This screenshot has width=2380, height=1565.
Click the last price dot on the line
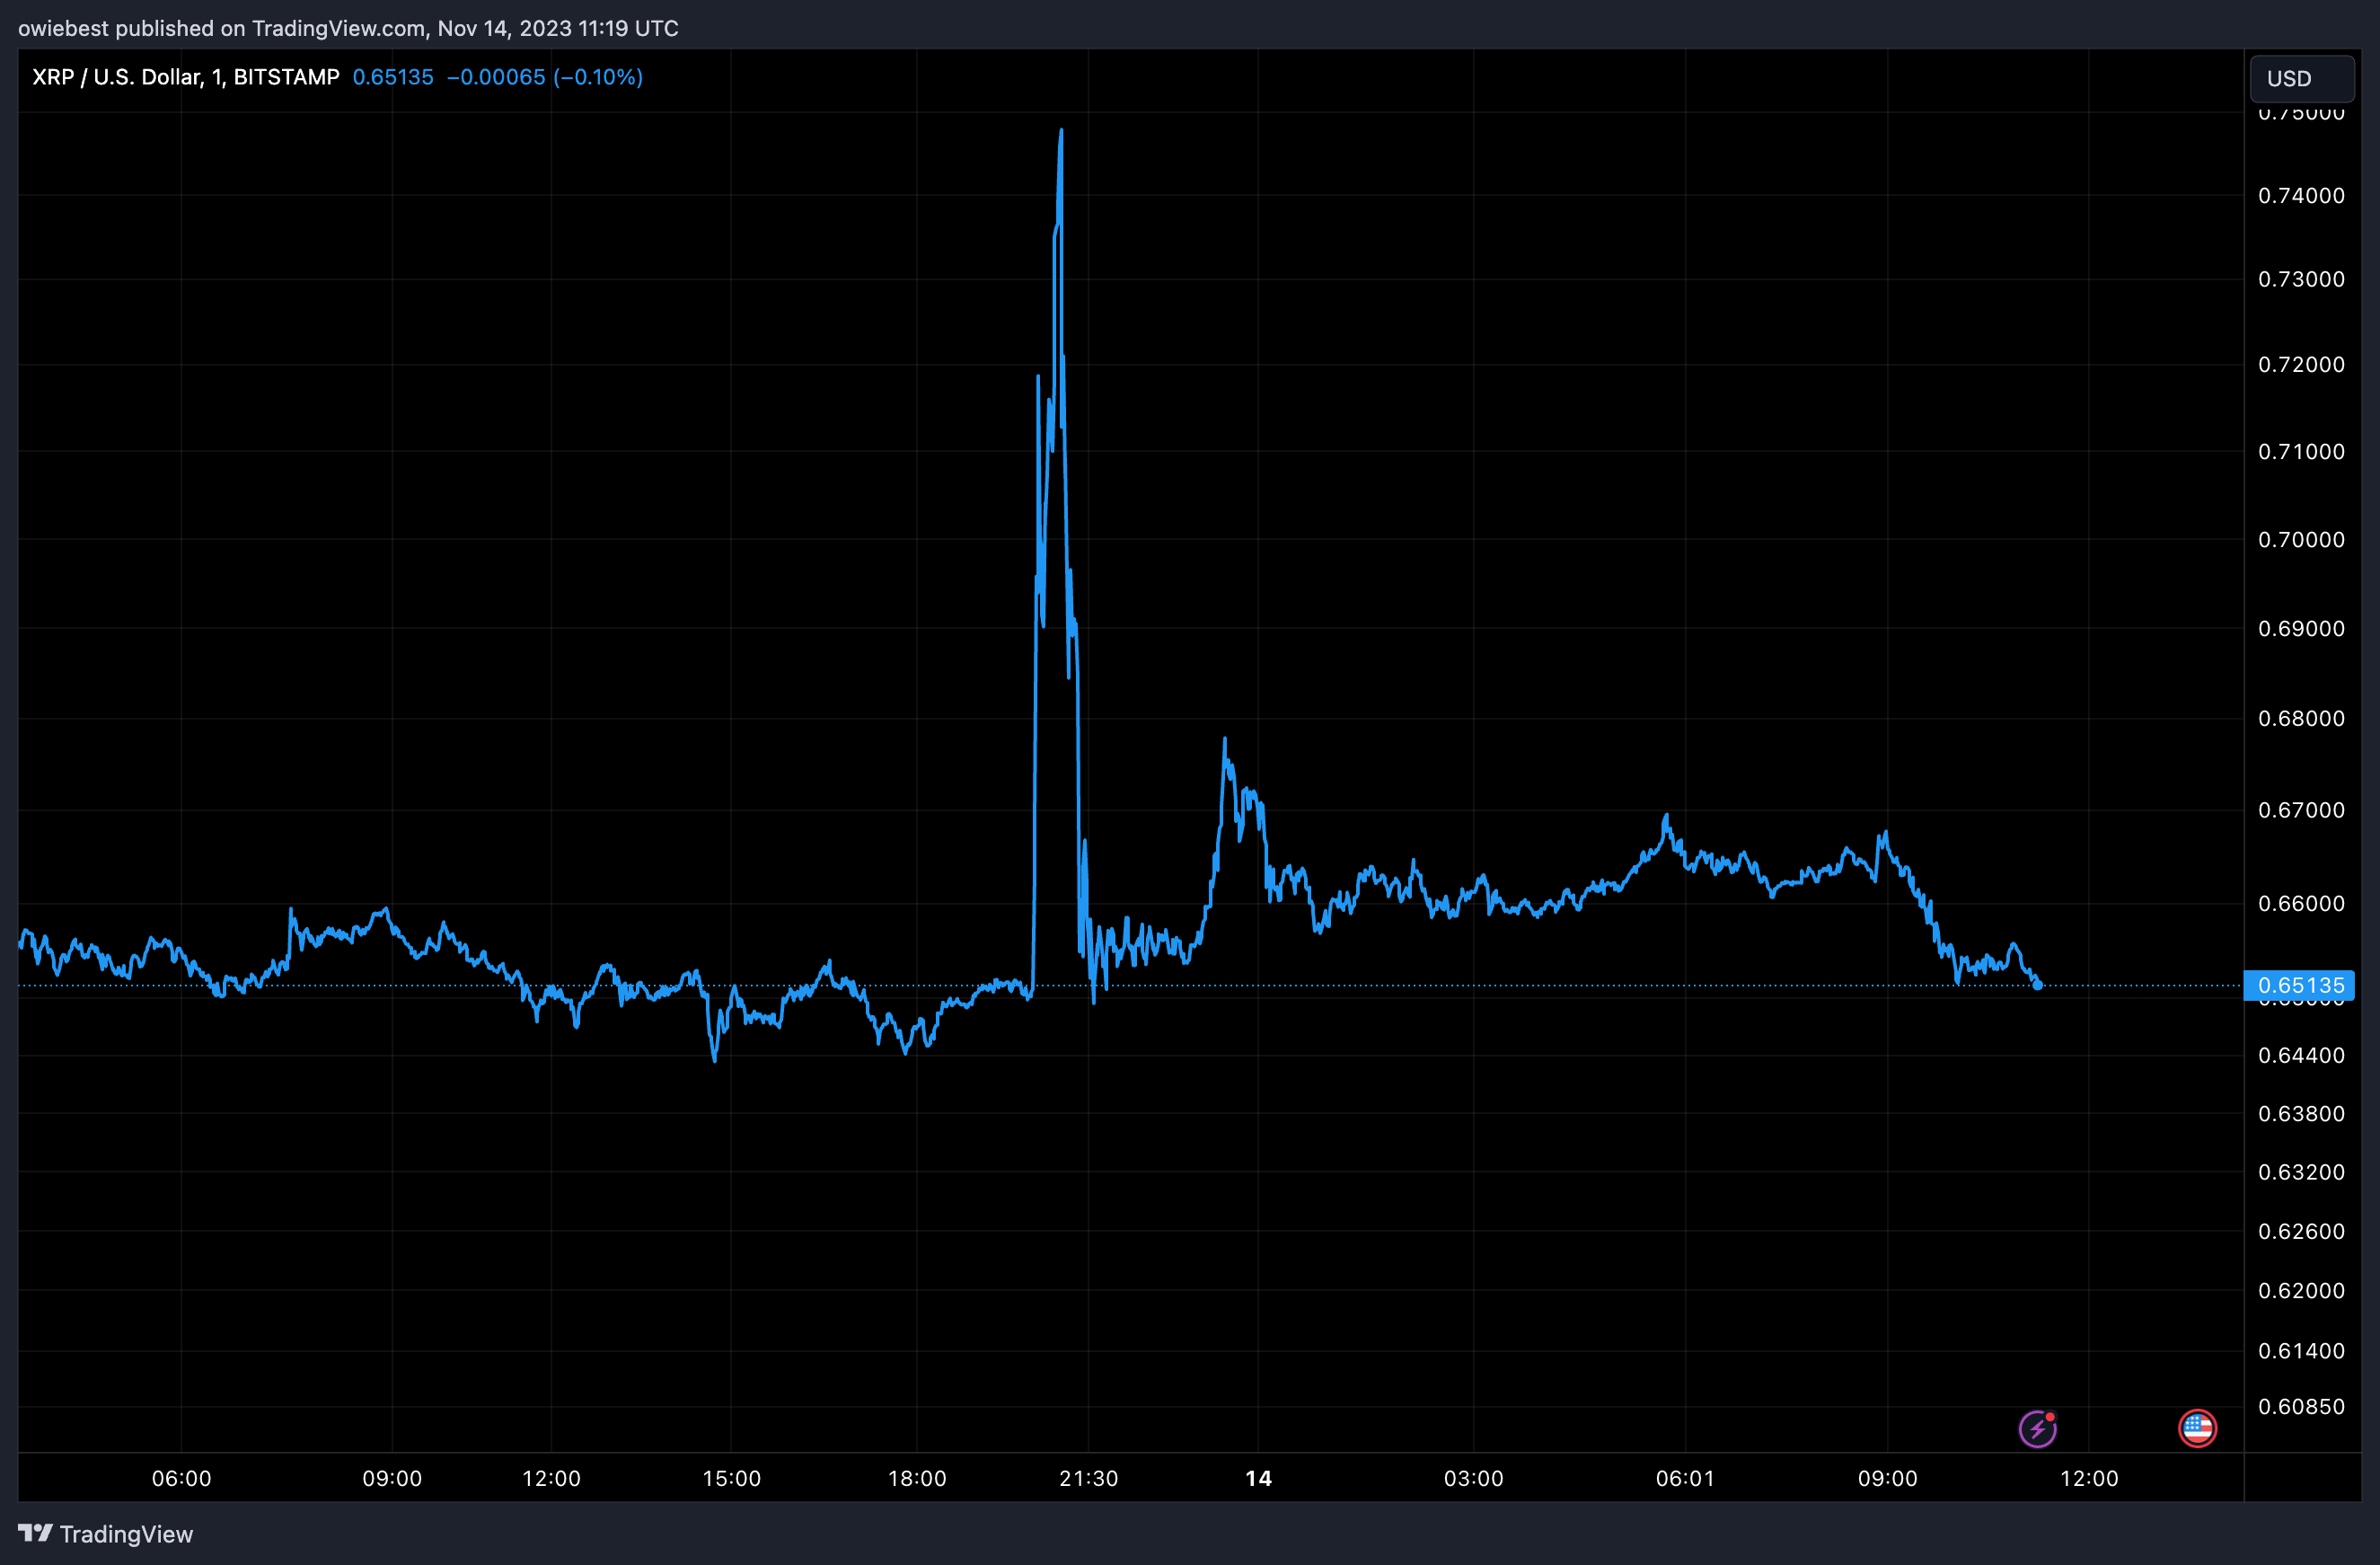coord(2037,985)
